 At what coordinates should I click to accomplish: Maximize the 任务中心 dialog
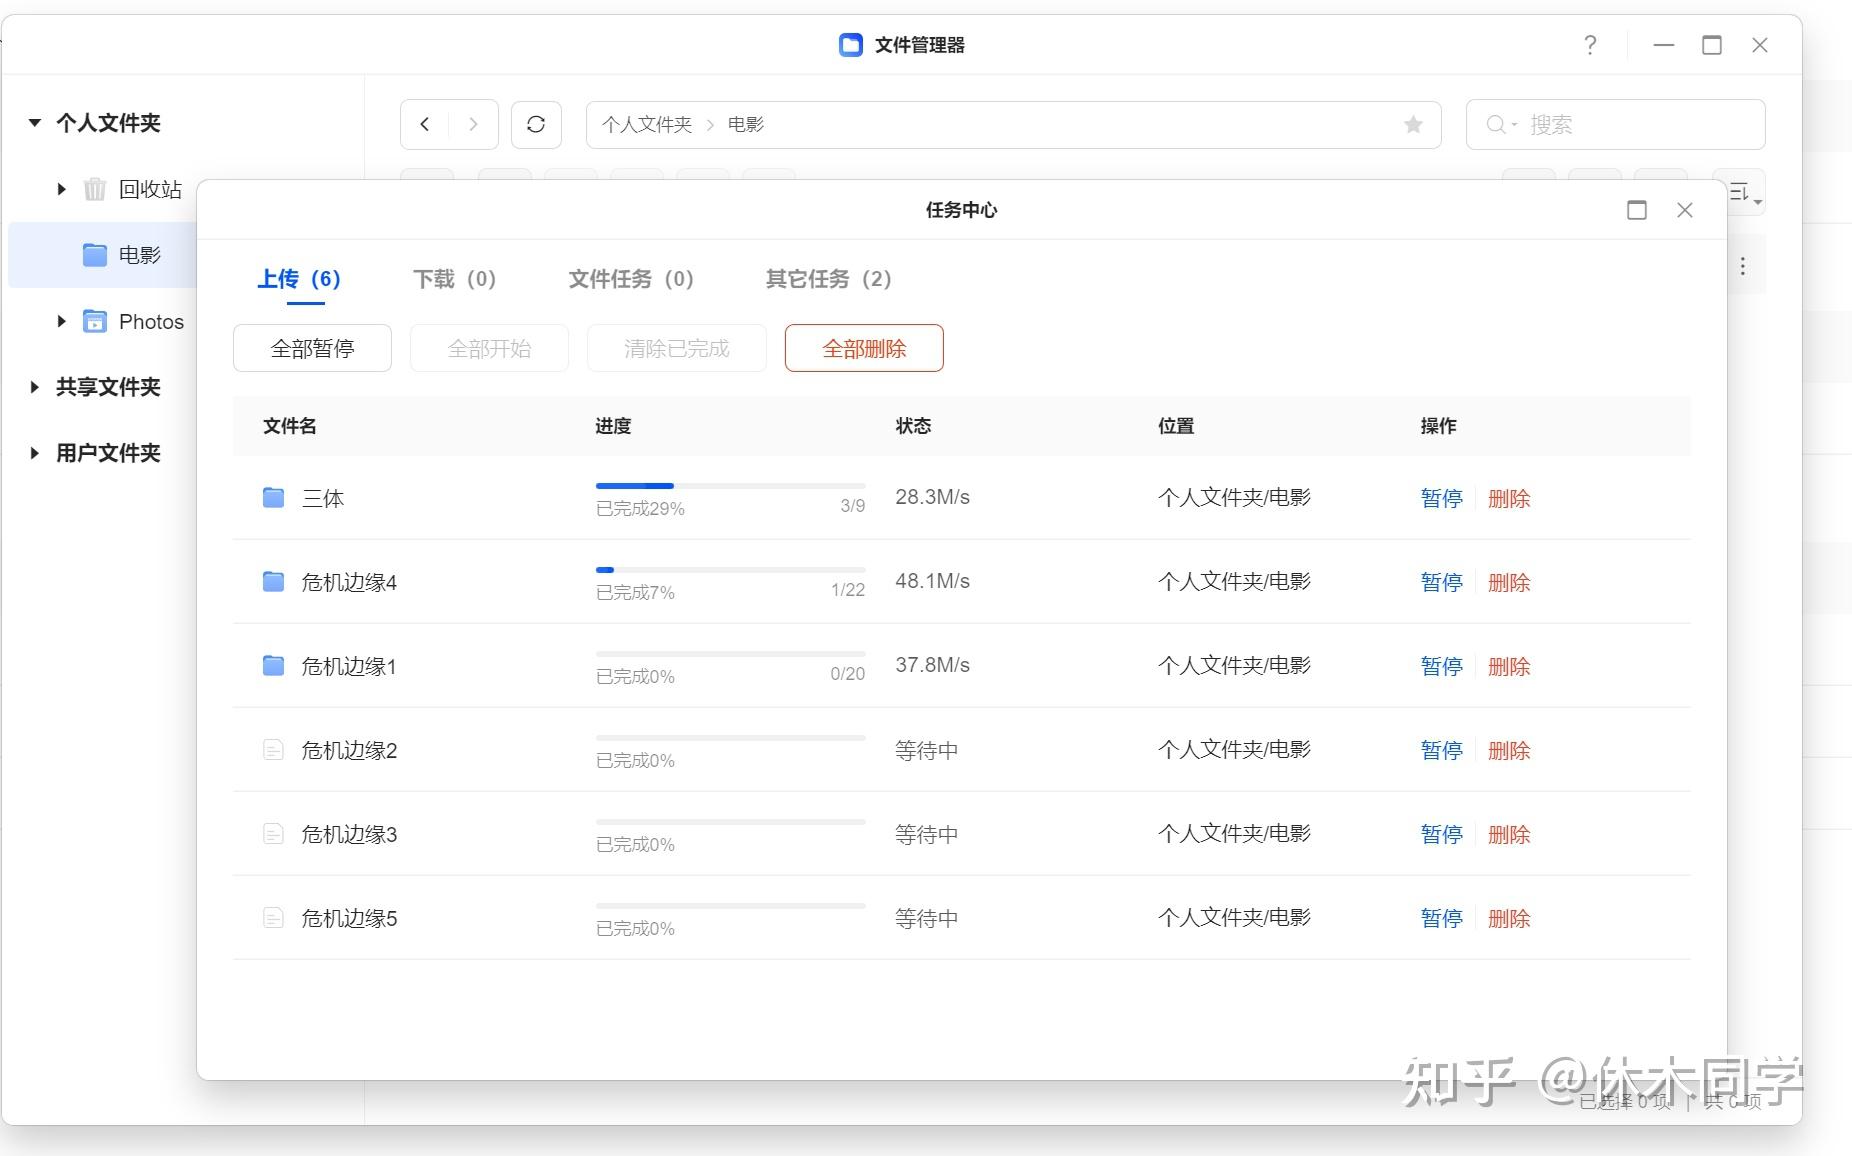click(x=1637, y=210)
